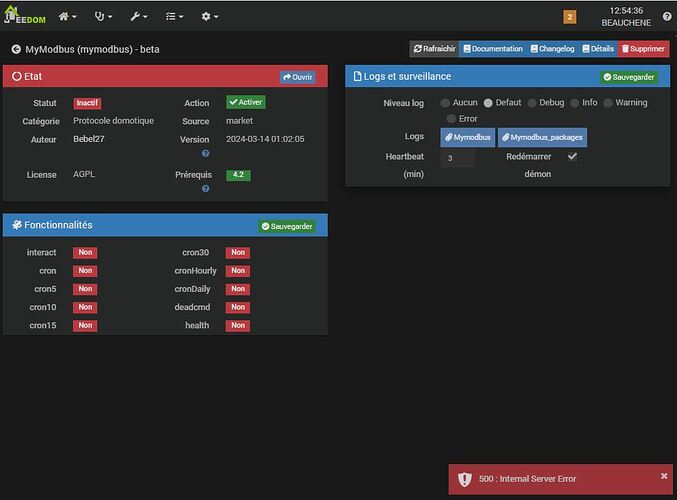Click the help icon under Version
Screen dimensions: 677x500
click(205, 154)
